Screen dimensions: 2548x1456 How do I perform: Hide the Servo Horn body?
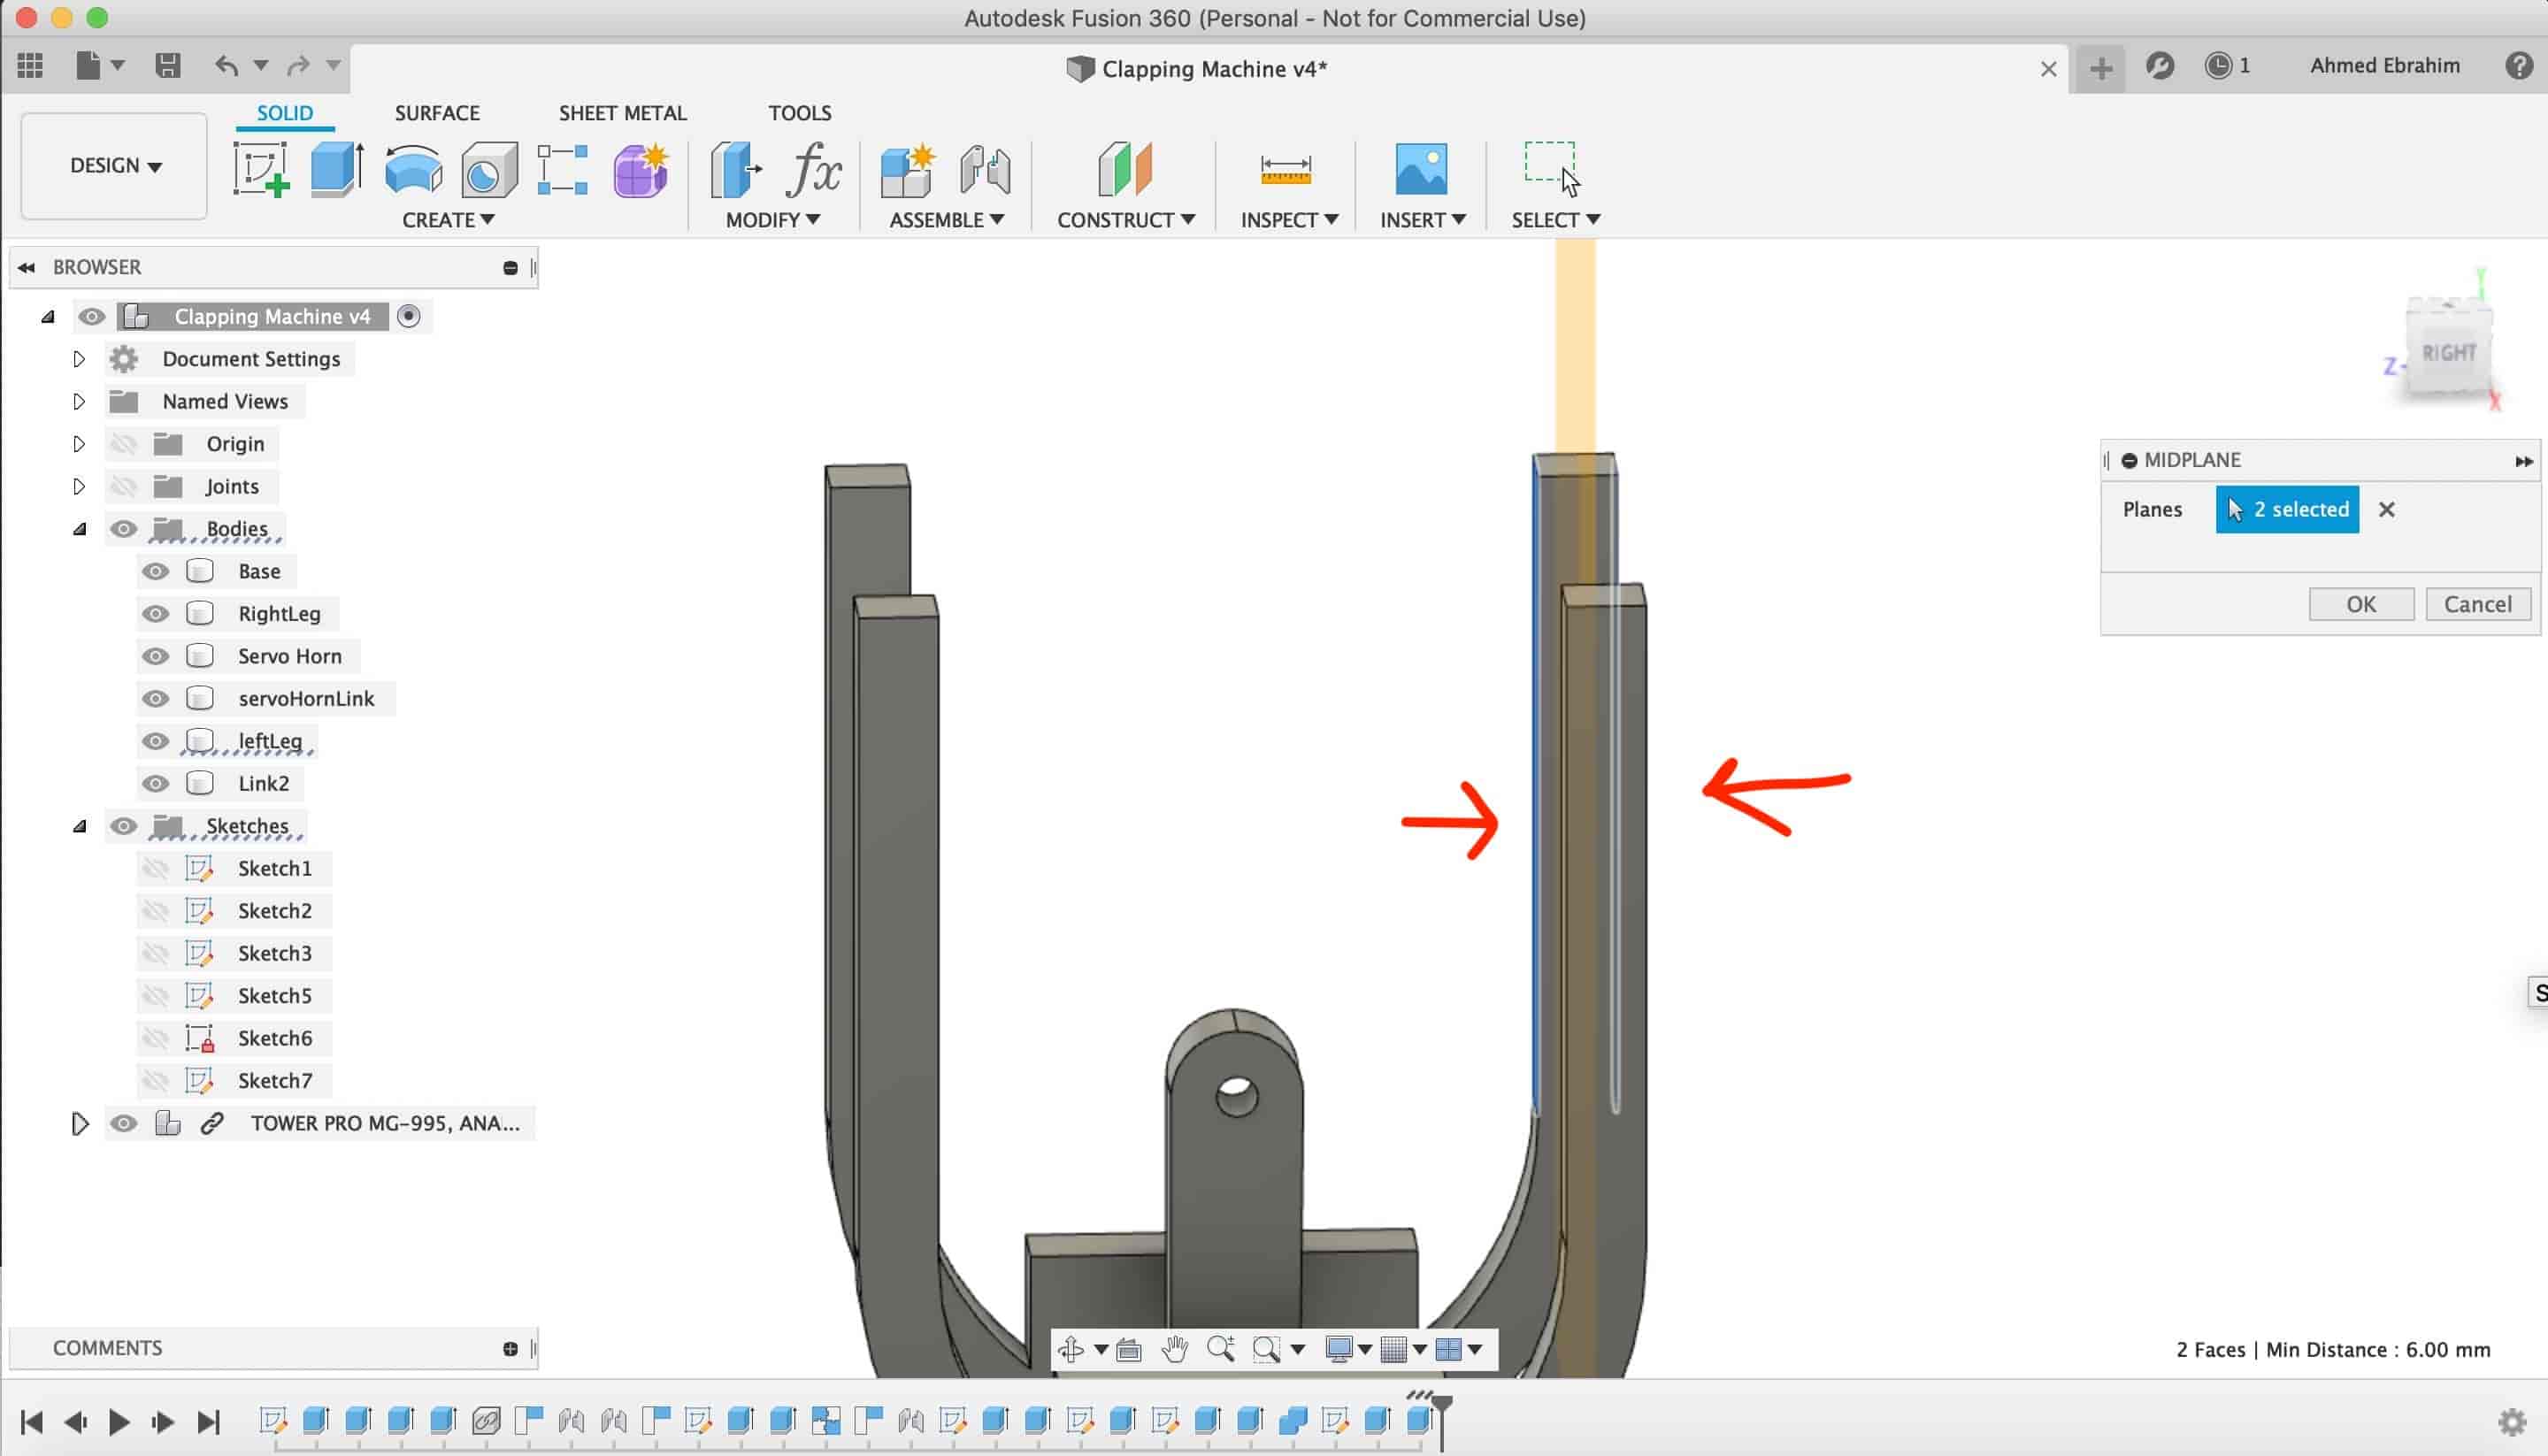155,656
